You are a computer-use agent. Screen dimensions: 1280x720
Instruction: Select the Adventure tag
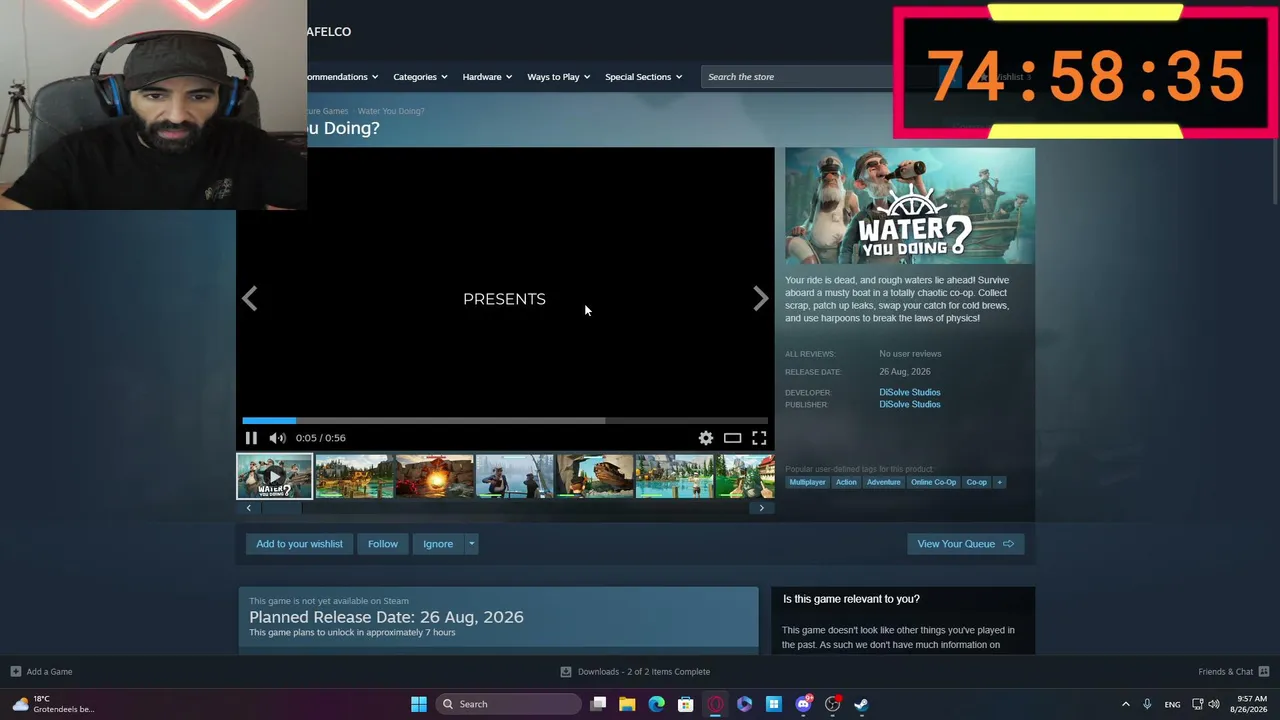883,482
